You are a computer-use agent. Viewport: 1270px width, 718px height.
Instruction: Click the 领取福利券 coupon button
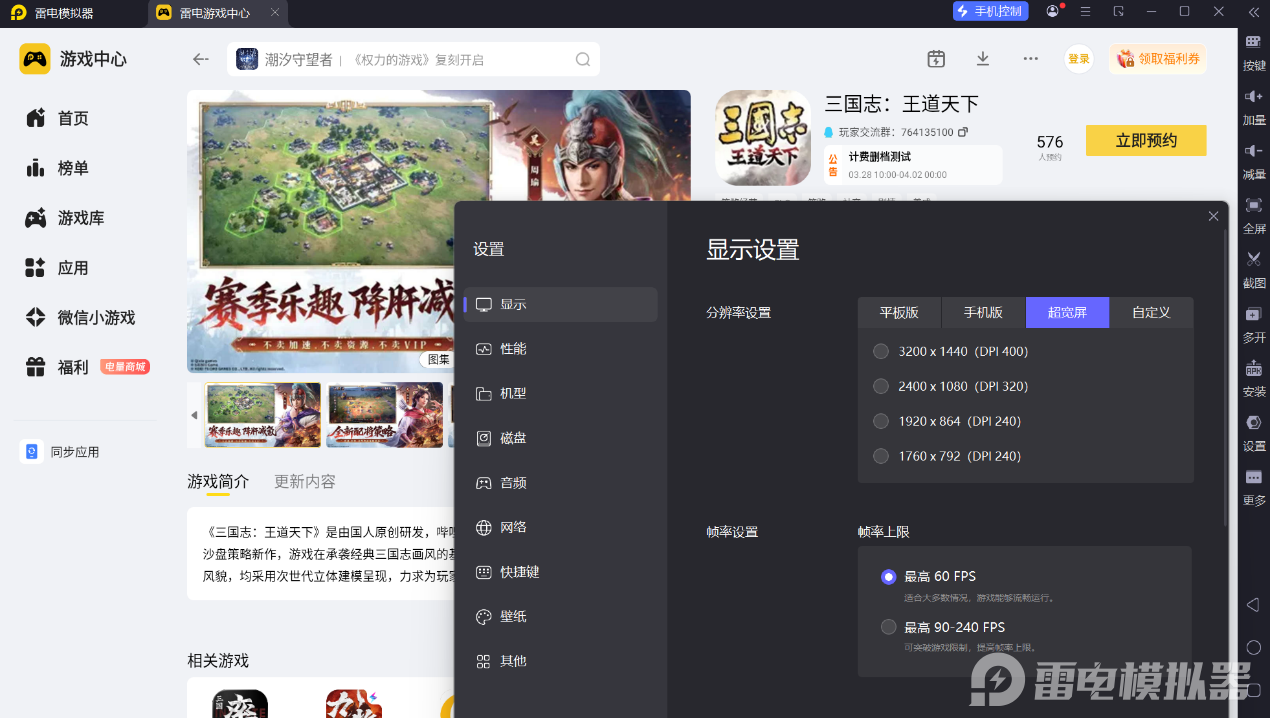tap(1157, 59)
